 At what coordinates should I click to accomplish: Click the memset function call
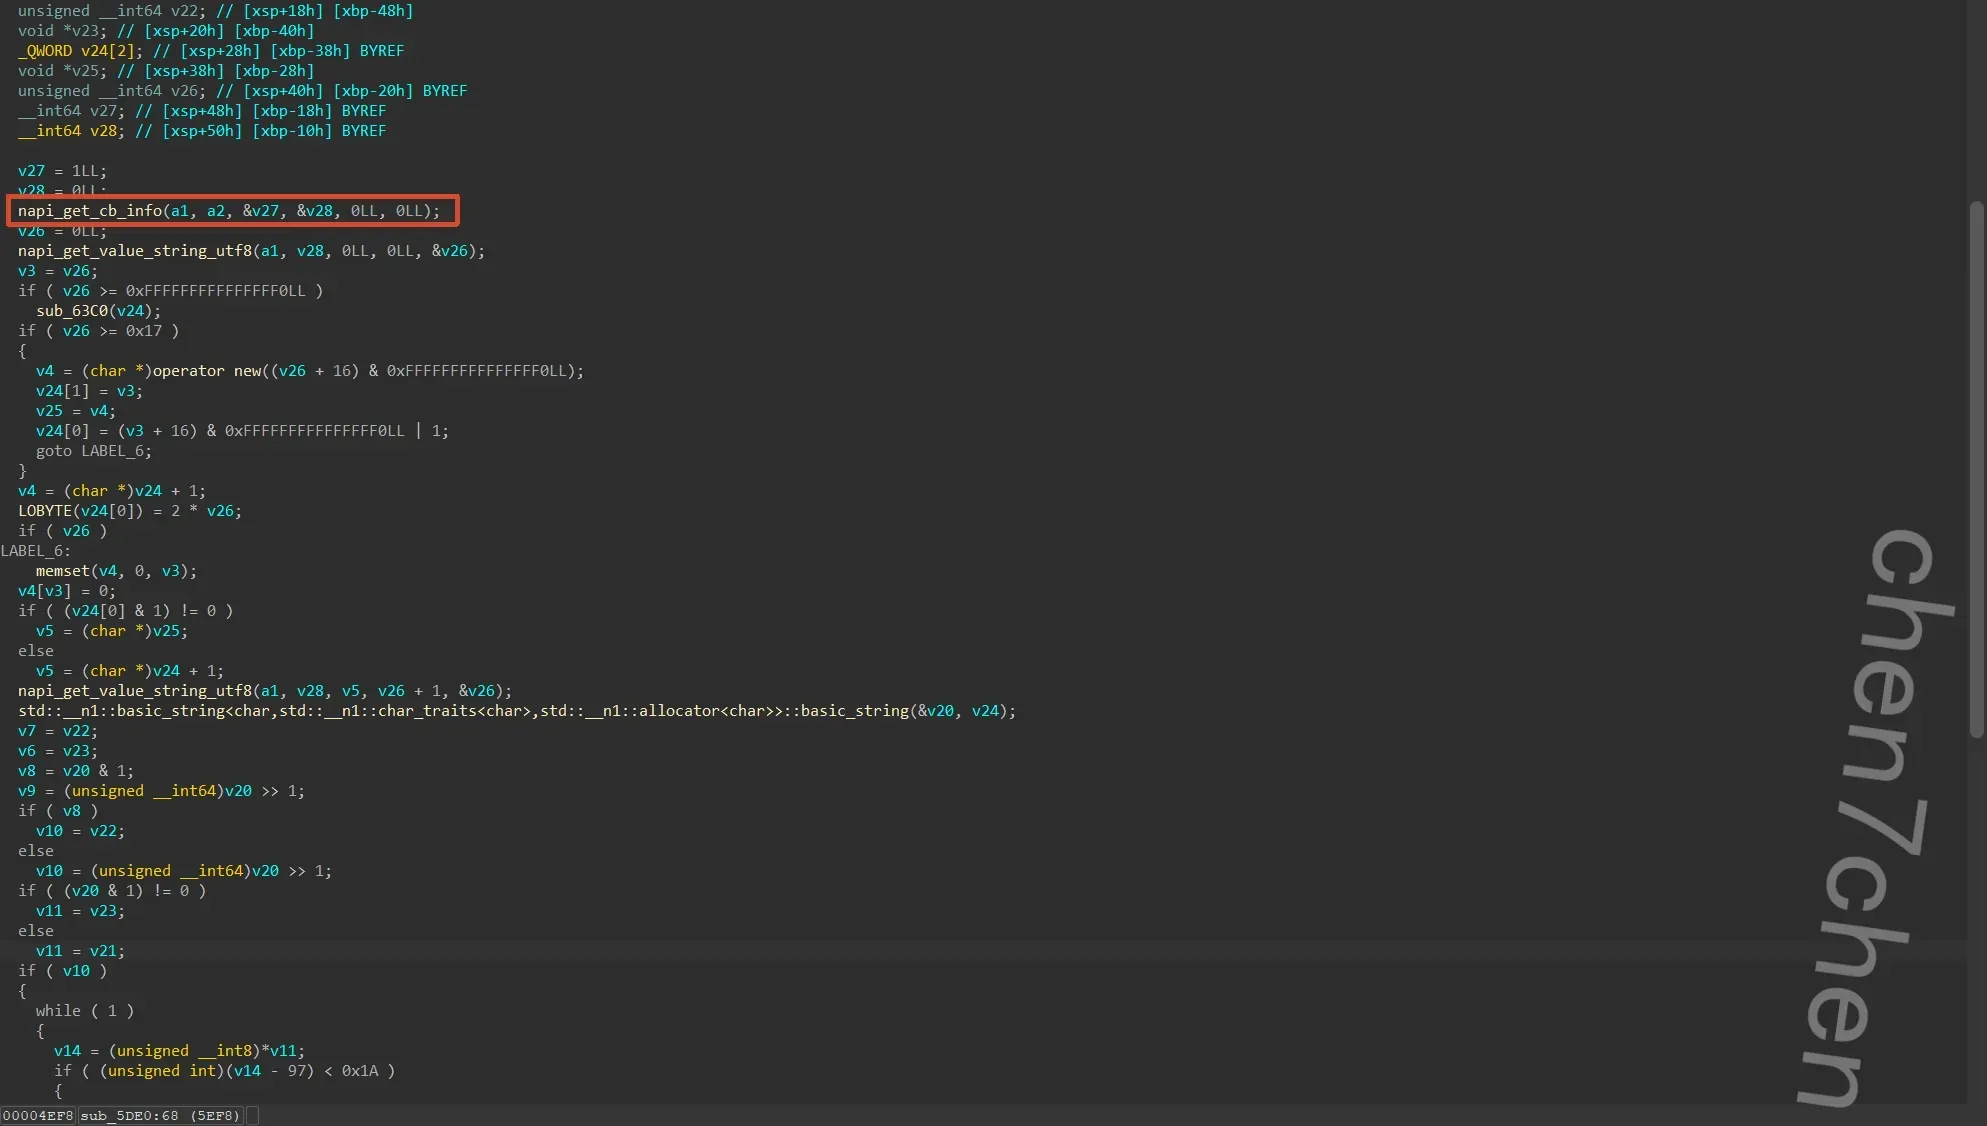(63, 571)
